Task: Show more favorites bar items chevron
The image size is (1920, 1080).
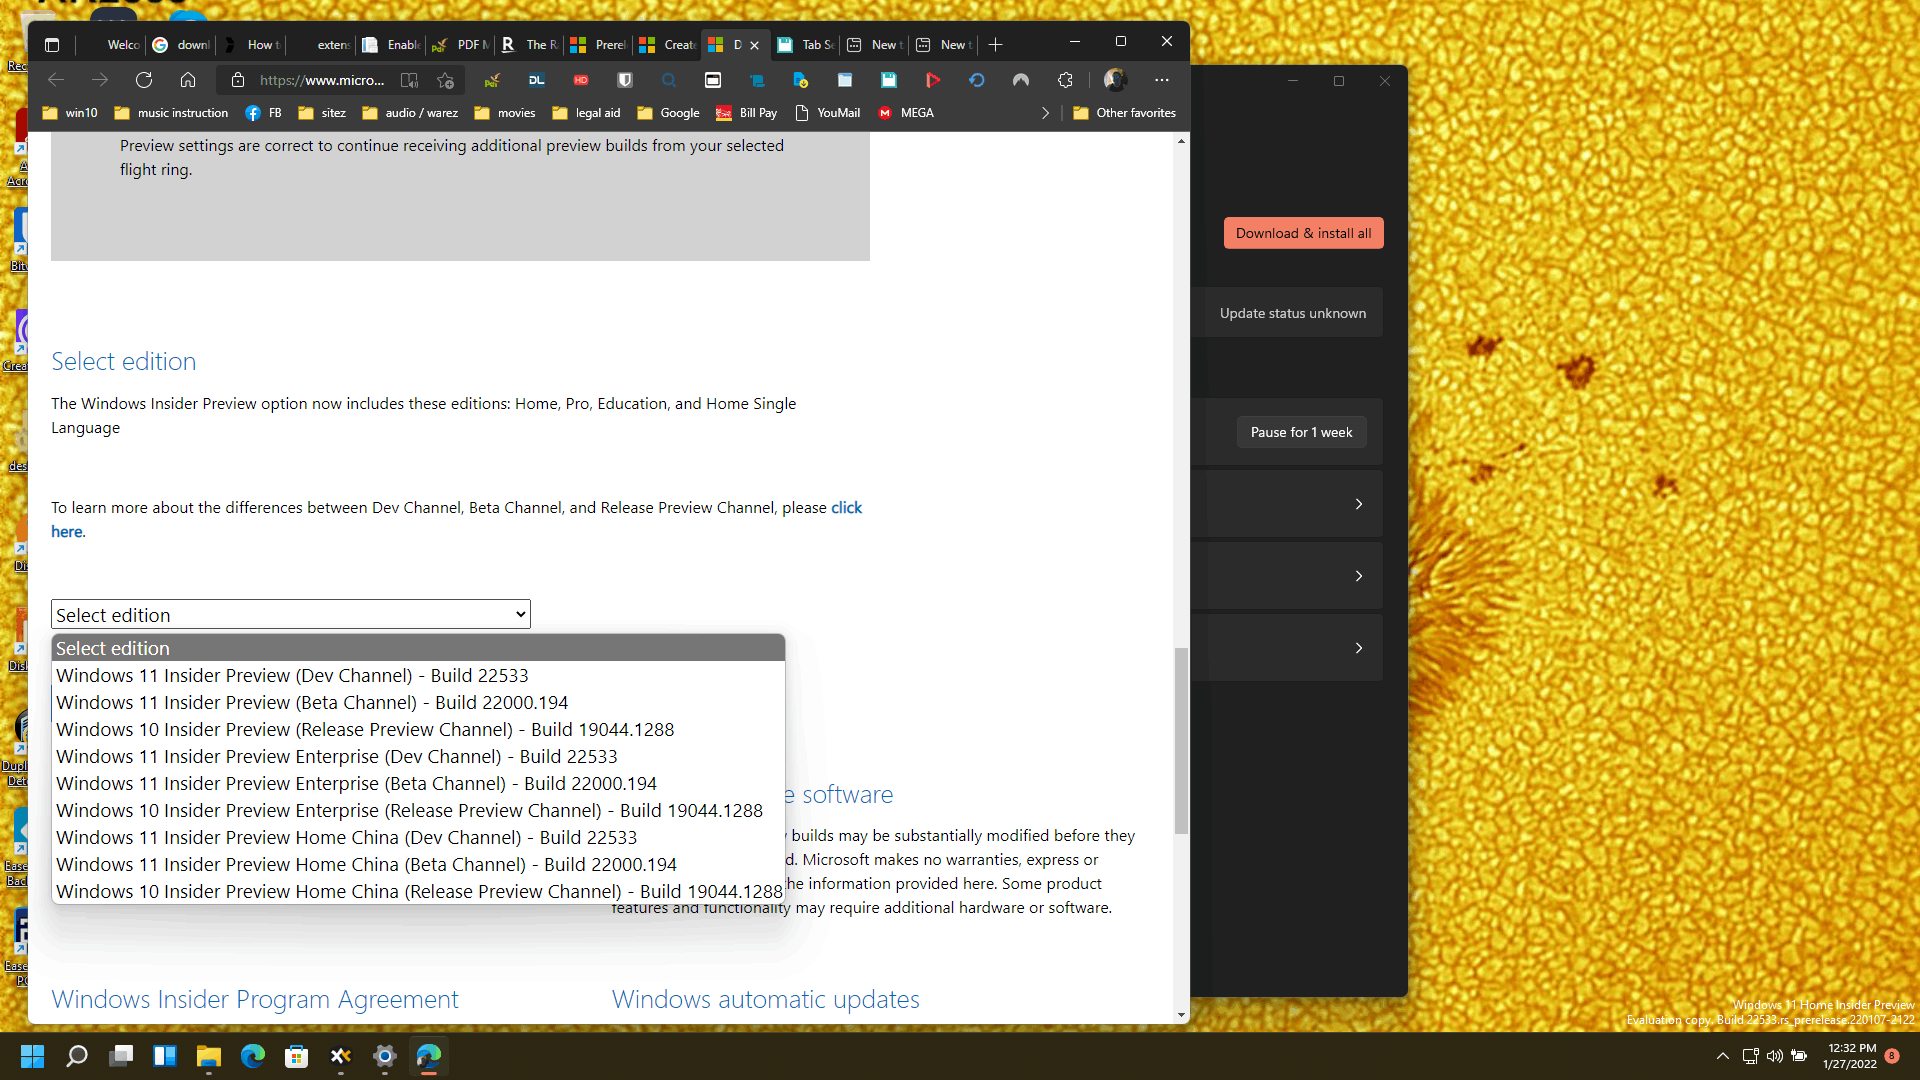Action: point(1045,113)
